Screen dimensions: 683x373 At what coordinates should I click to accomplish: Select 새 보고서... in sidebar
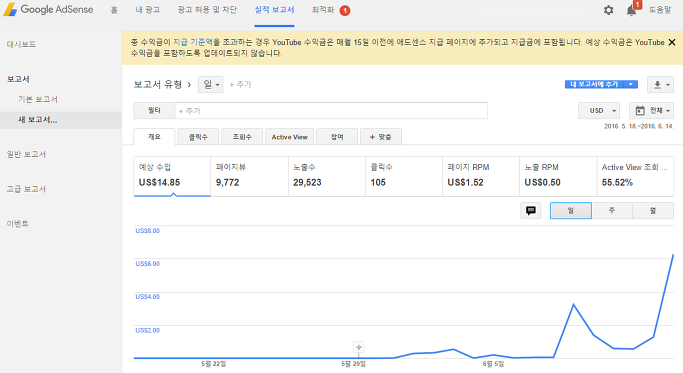coord(61,120)
